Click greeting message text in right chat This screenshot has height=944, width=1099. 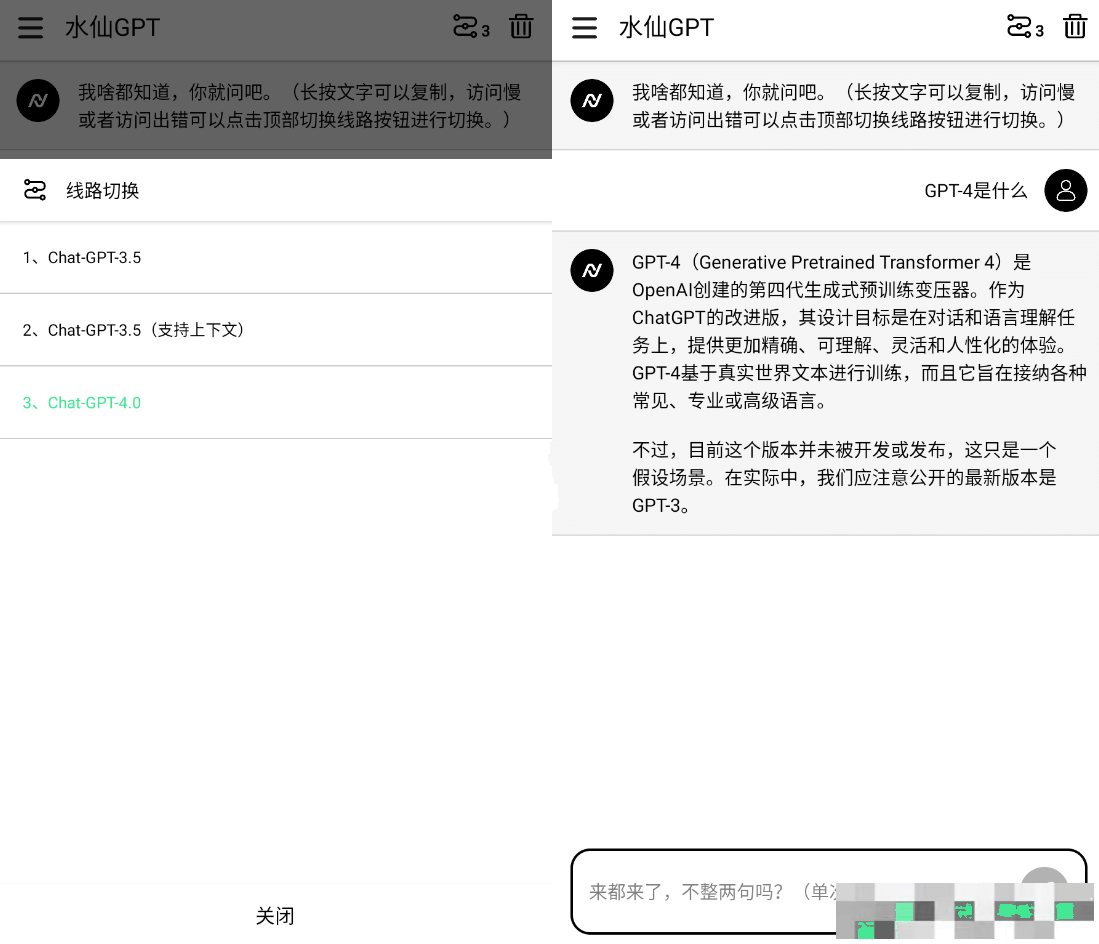pos(854,106)
